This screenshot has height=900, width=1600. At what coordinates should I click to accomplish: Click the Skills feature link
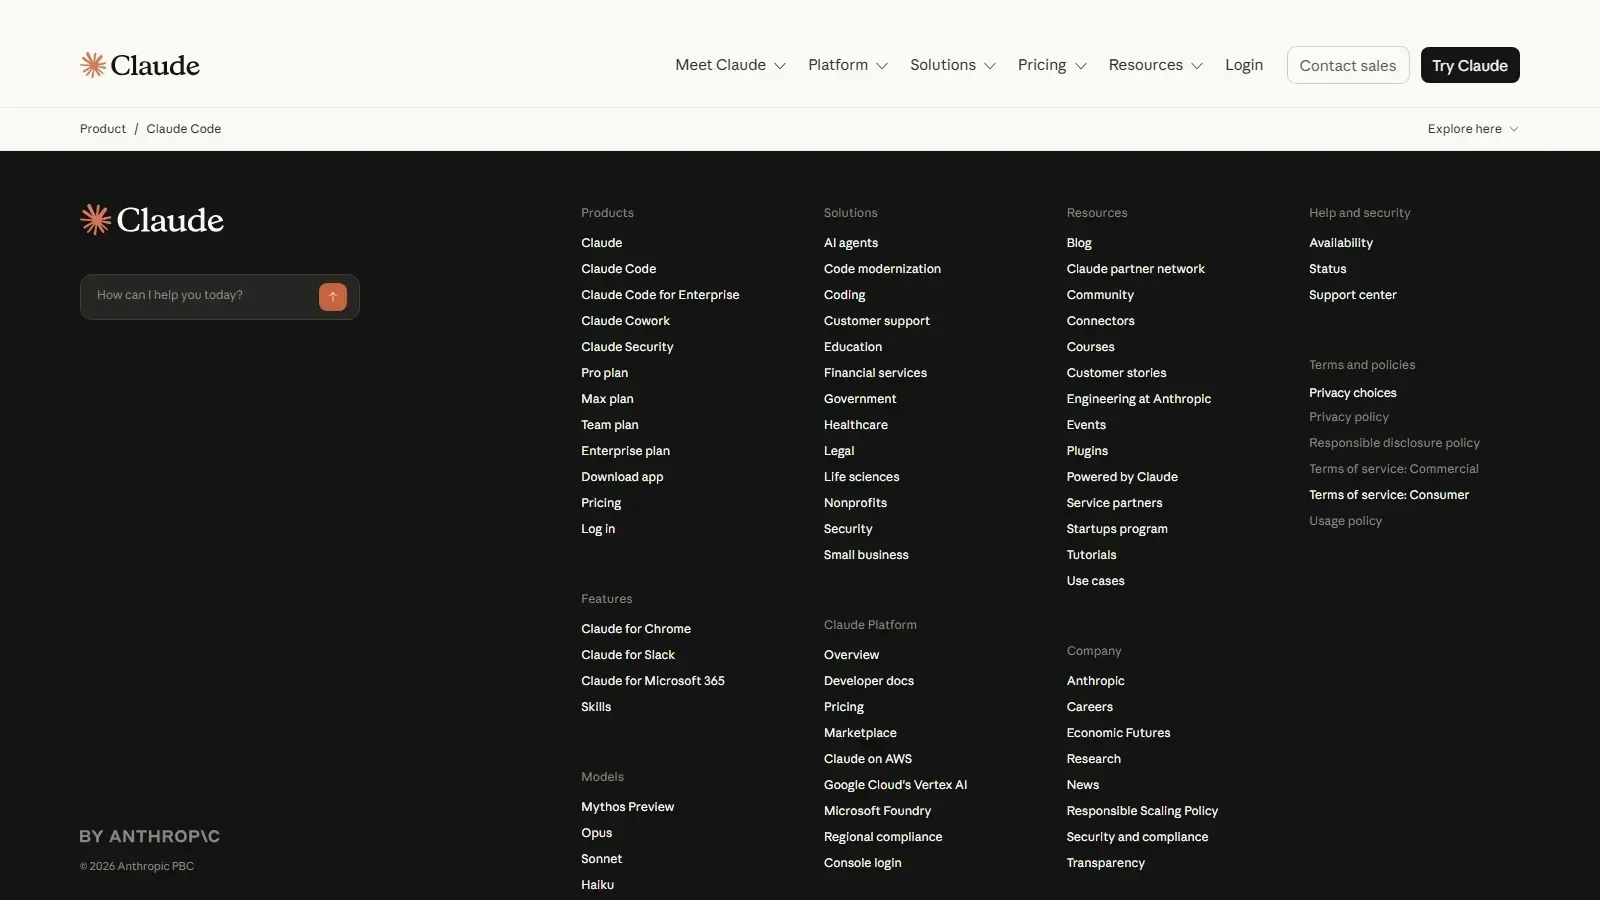click(x=596, y=707)
